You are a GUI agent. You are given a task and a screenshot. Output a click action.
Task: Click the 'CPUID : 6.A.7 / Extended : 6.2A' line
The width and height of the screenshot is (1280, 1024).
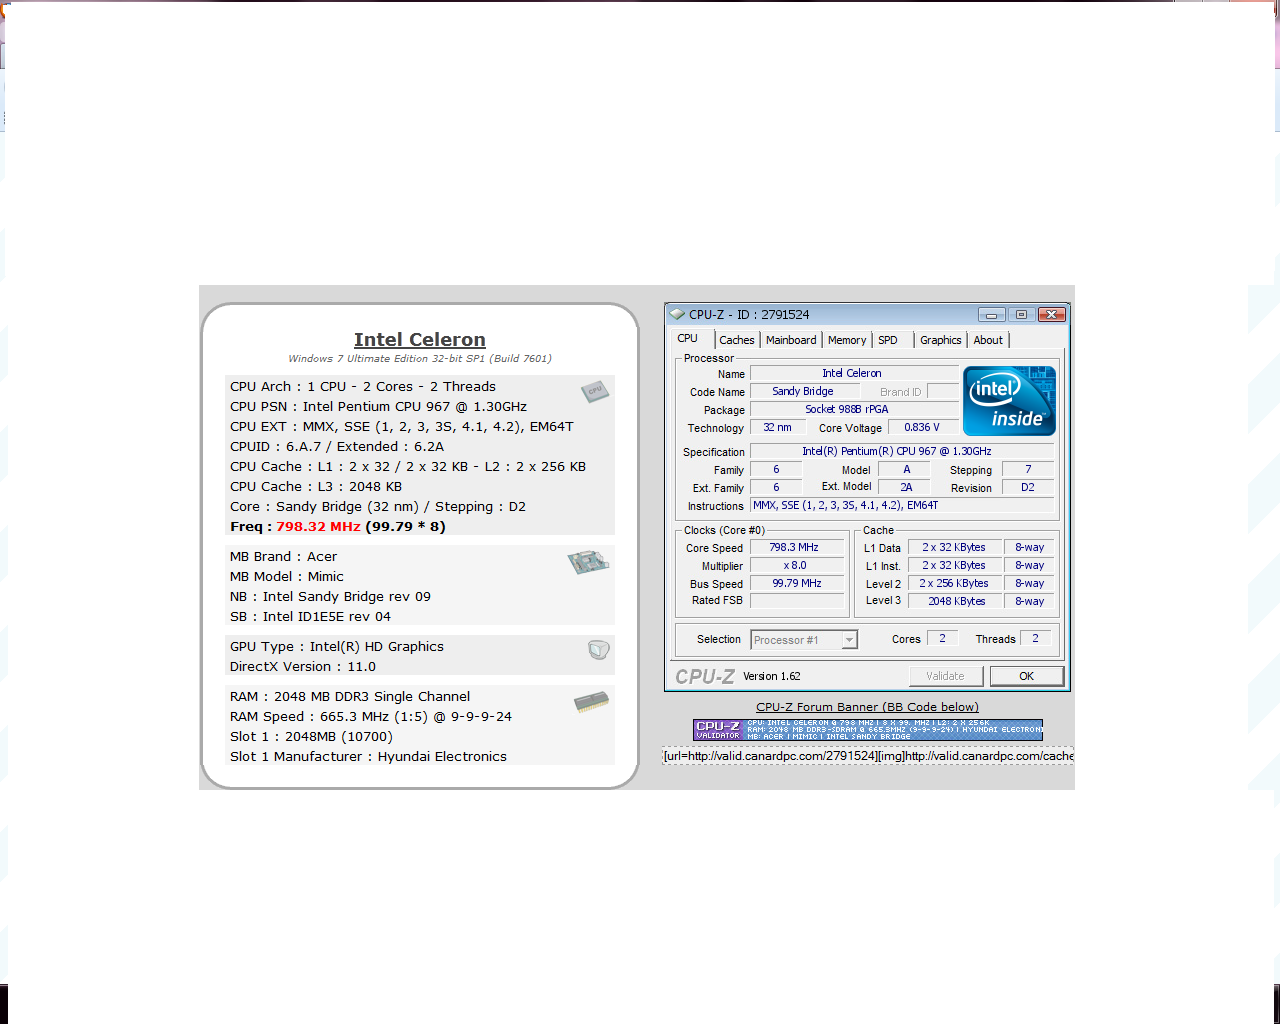coord(337,447)
